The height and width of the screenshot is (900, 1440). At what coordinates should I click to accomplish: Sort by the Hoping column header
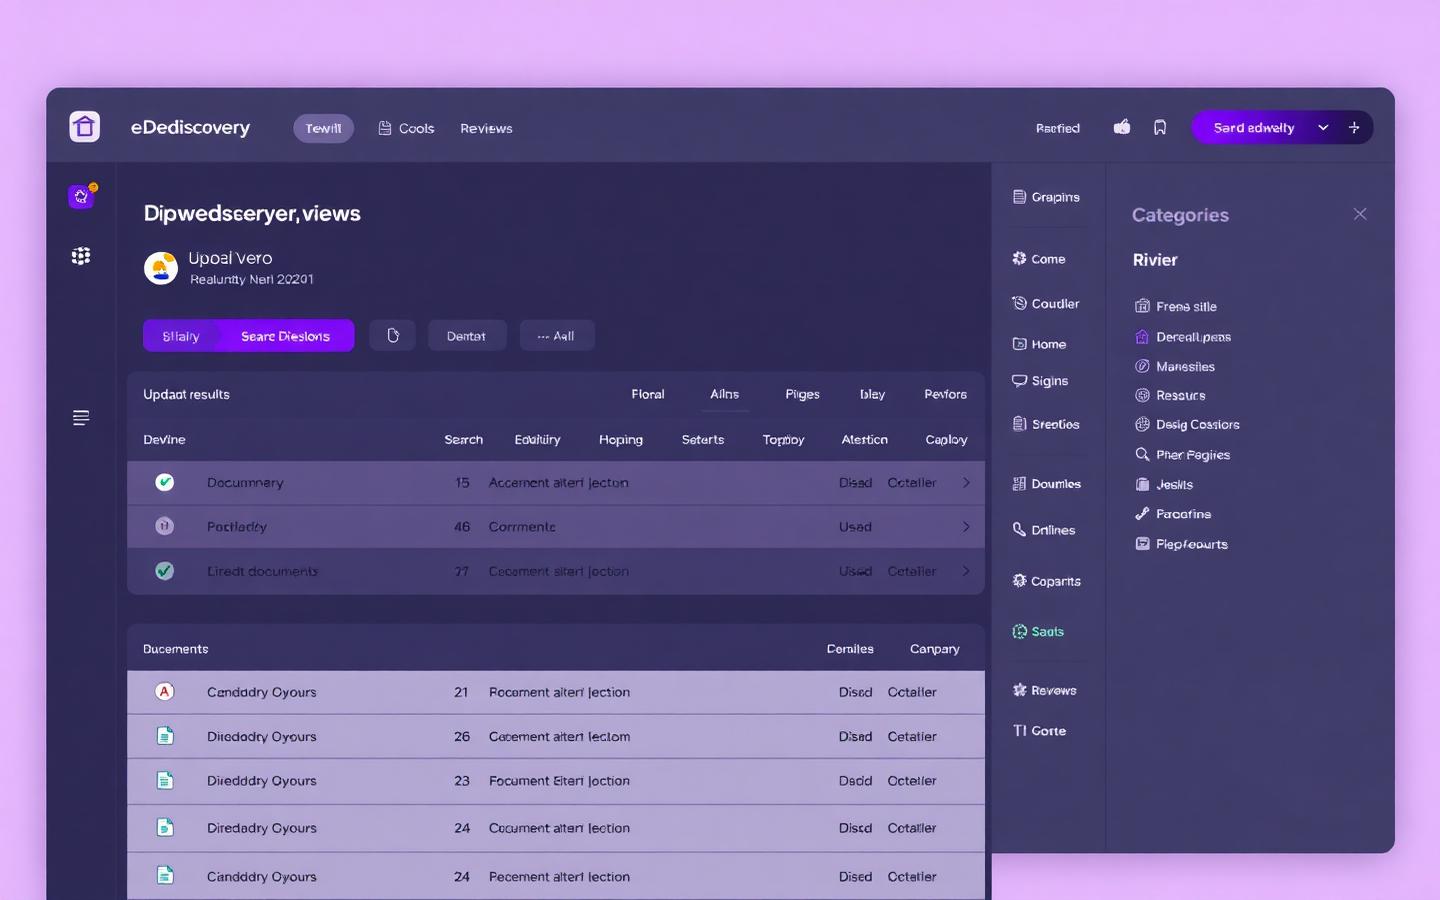point(621,439)
